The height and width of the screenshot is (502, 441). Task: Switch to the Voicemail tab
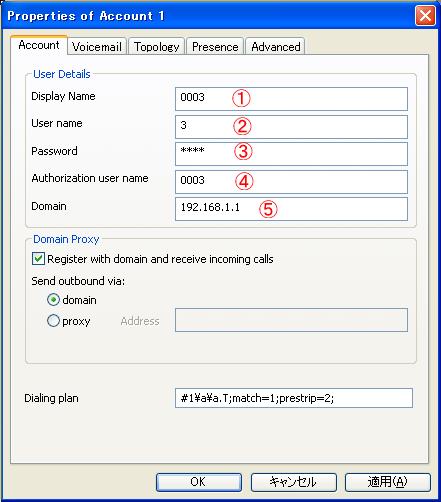point(97,46)
